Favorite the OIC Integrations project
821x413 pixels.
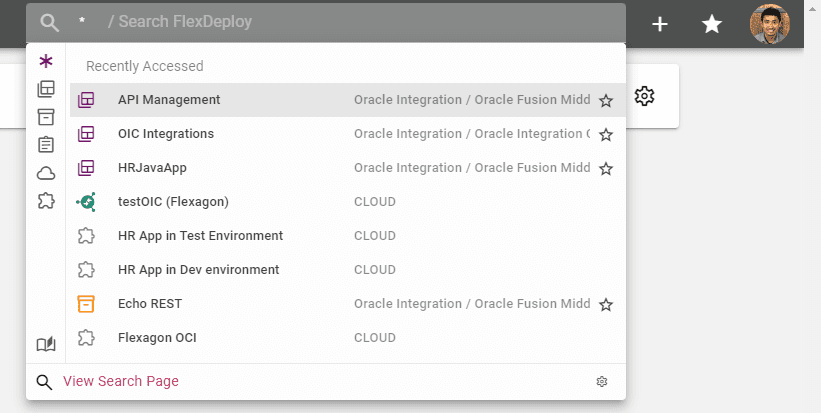(606, 135)
